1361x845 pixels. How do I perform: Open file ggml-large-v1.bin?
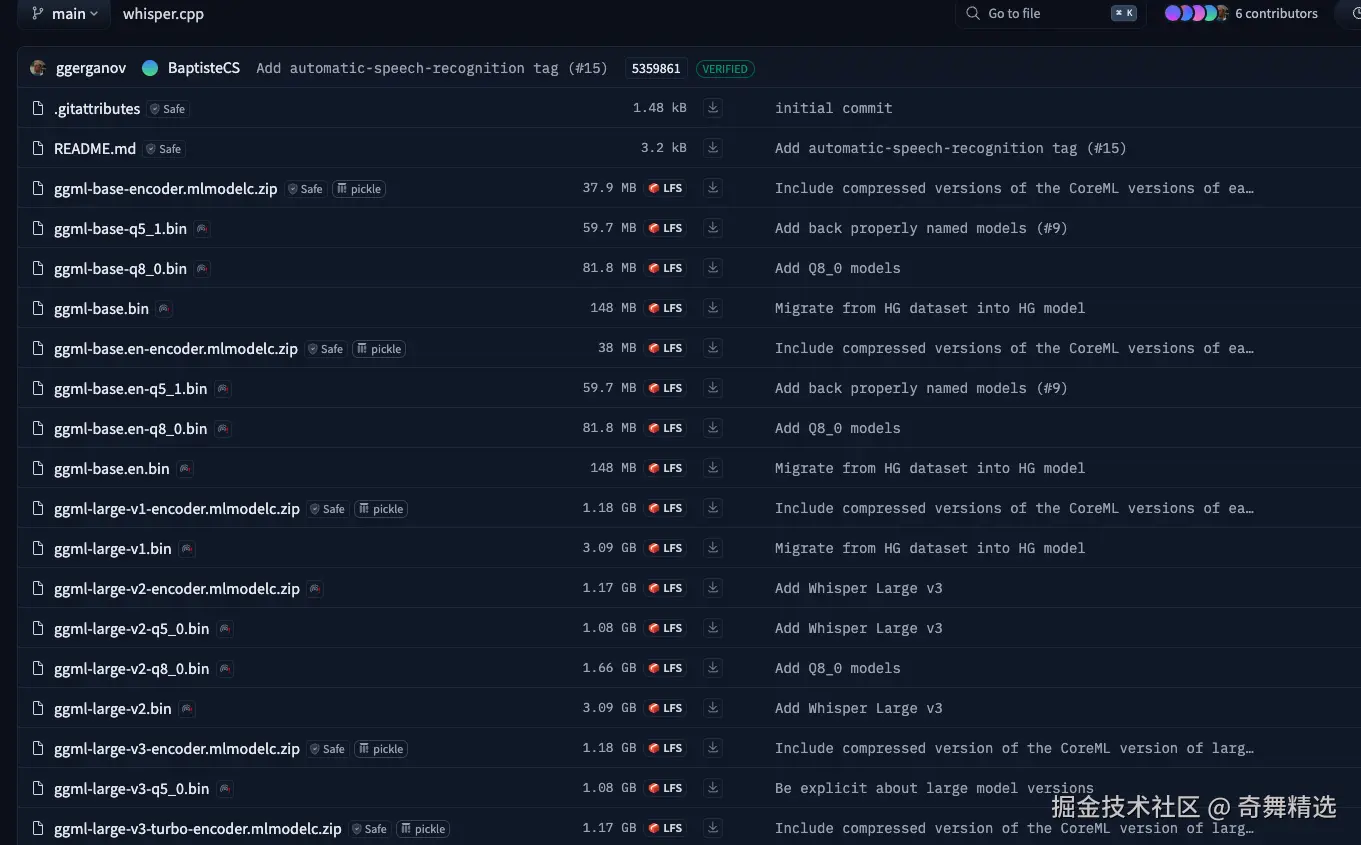coord(113,548)
